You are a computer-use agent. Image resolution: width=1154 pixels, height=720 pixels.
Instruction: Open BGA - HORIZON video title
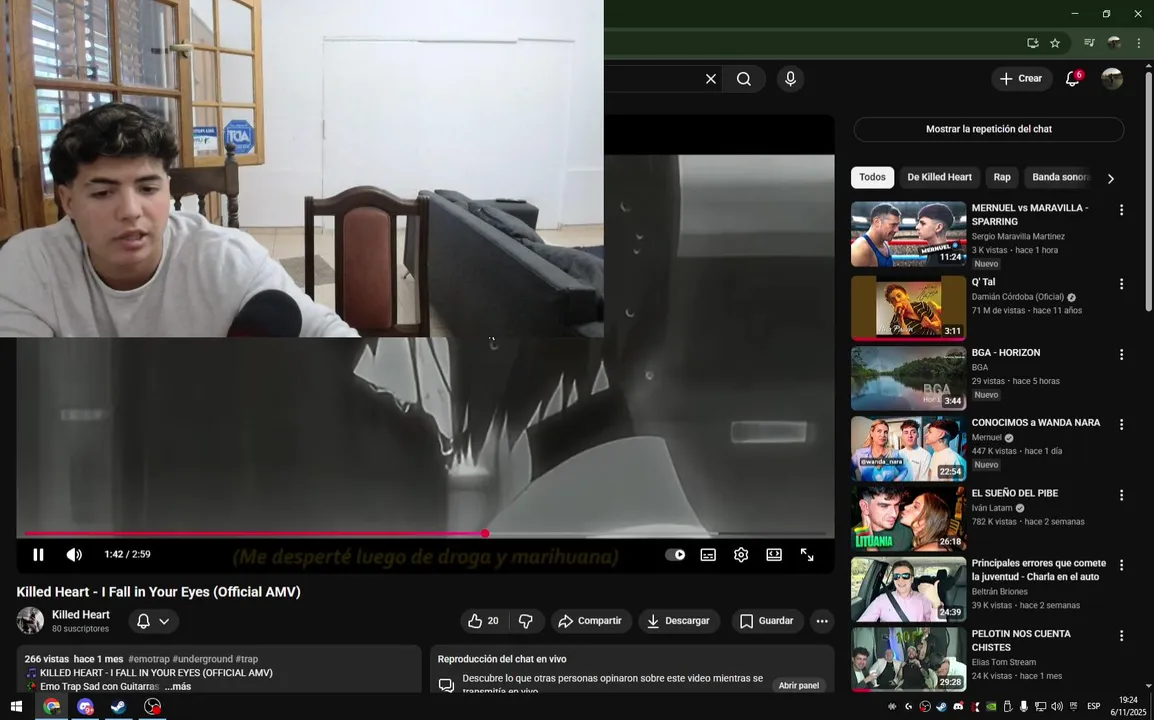pos(1005,353)
